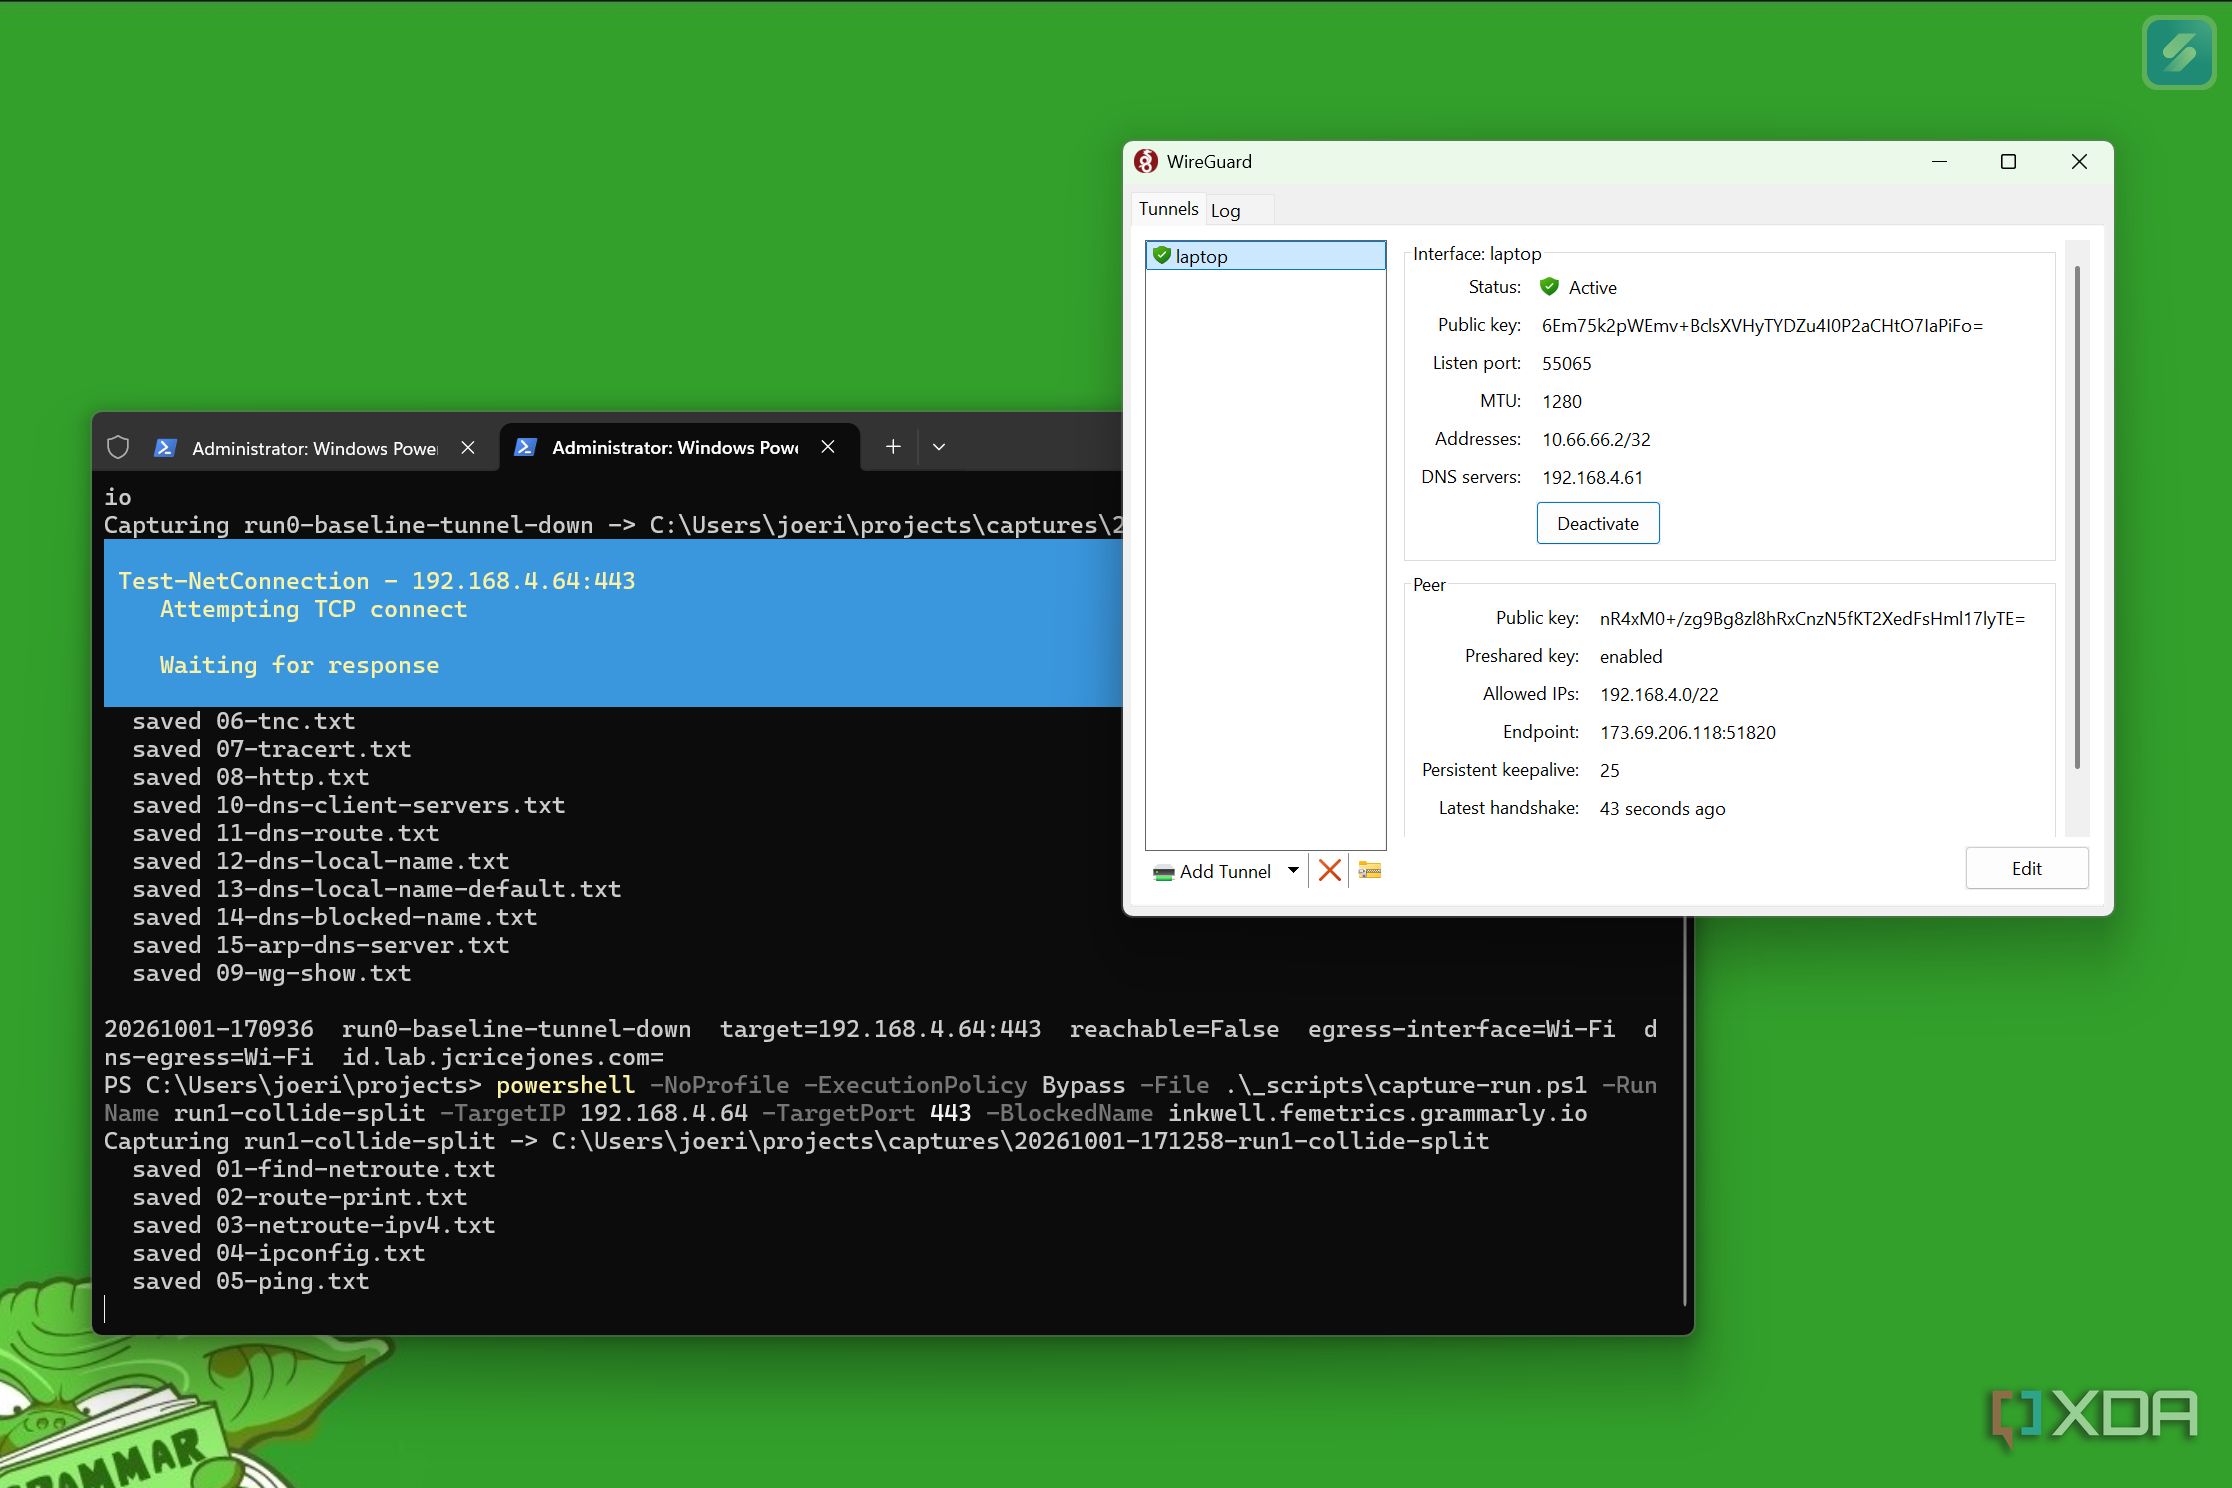Click the MTU value 1280
Image resolution: width=2232 pixels, height=1488 pixels.
coord(1561,401)
